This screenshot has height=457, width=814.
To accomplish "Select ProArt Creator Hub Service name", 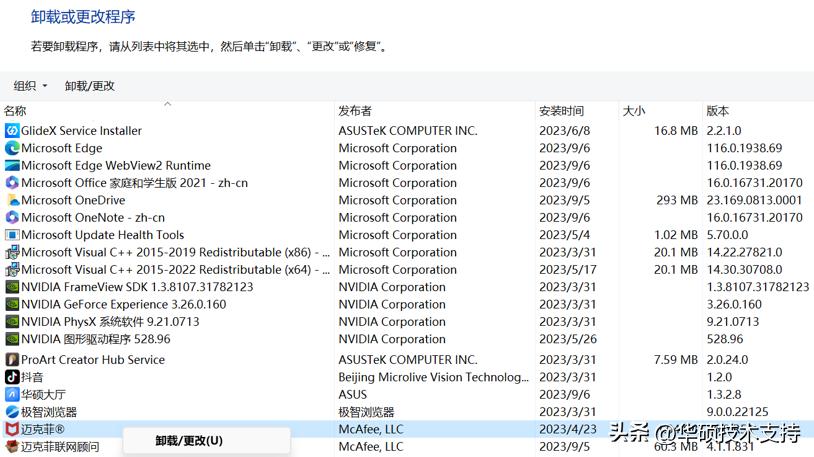I will coord(93,359).
